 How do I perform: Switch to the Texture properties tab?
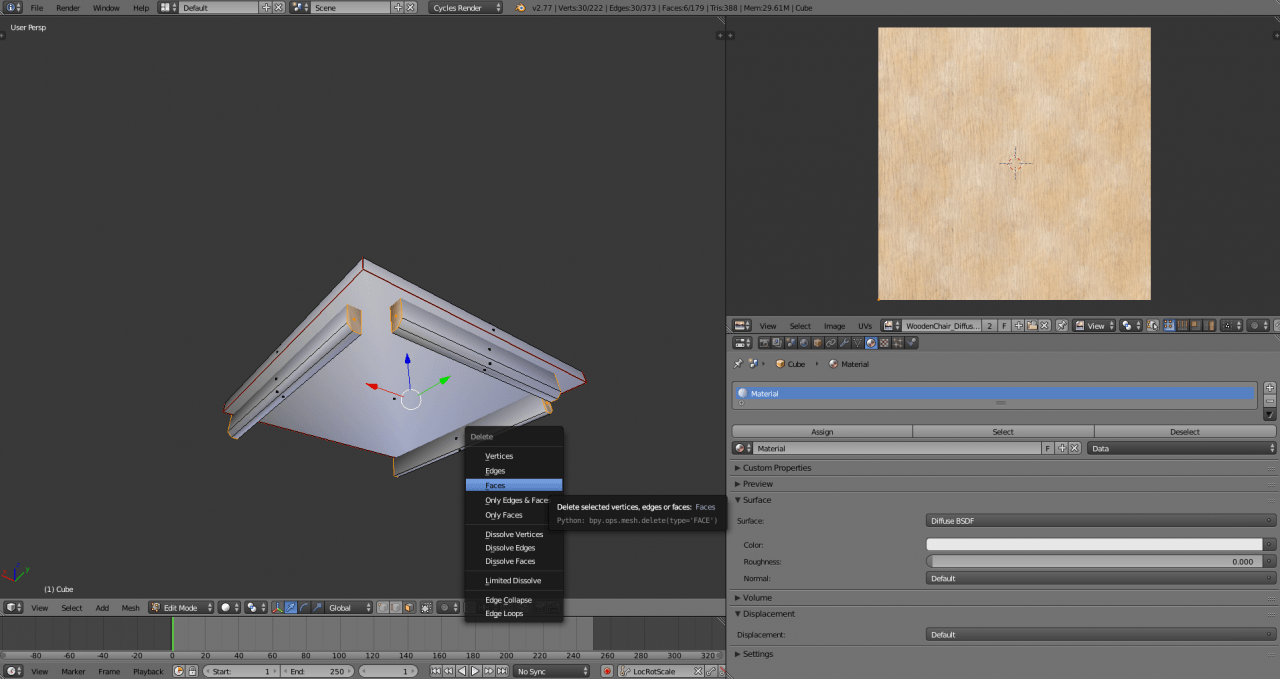pyautogui.click(x=884, y=343)
